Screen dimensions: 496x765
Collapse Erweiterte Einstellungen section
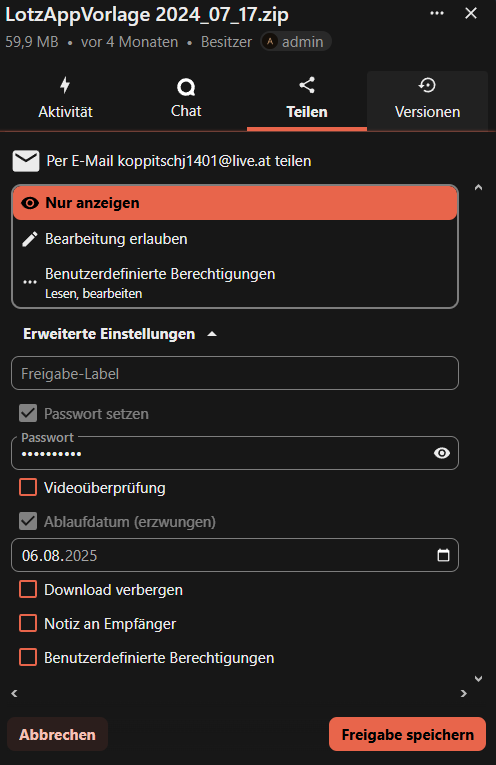point(119,334)
